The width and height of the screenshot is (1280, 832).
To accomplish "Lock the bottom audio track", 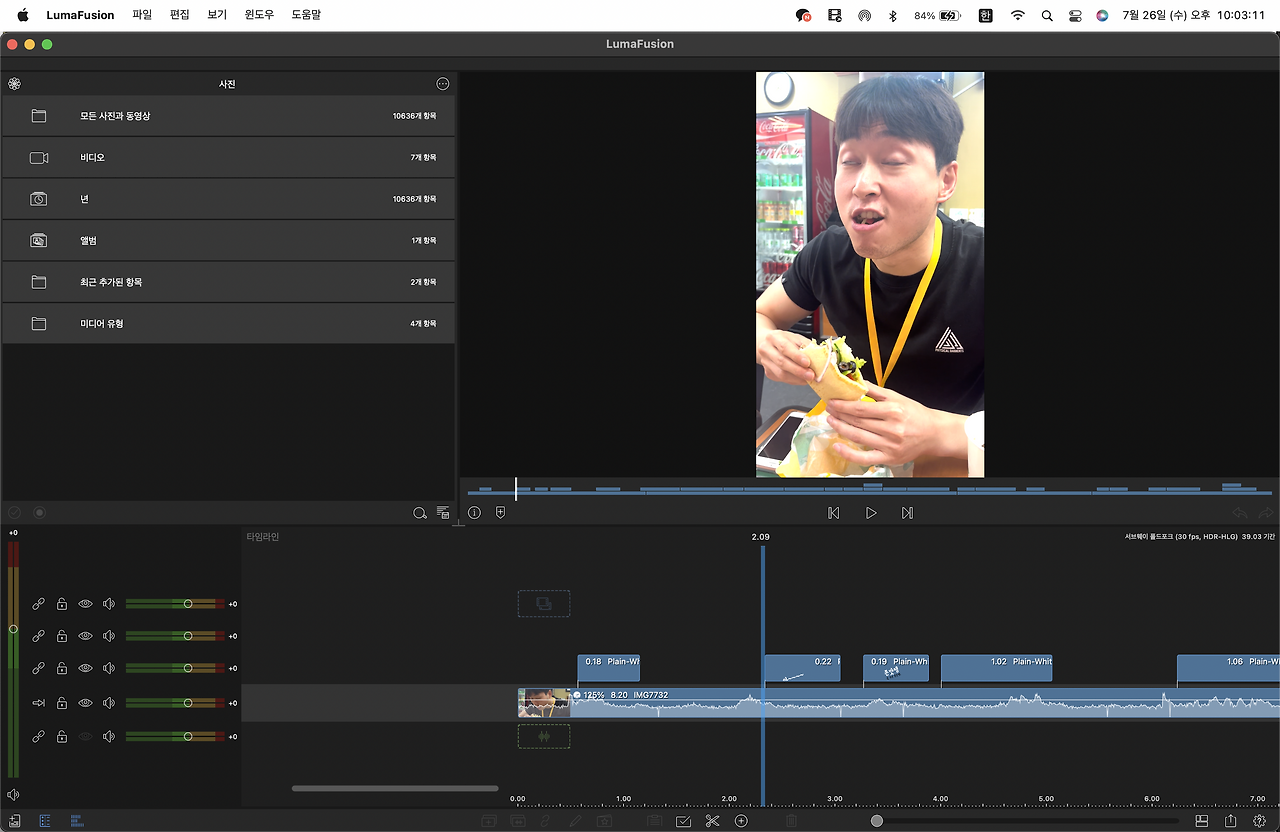I will coord(61,737).
